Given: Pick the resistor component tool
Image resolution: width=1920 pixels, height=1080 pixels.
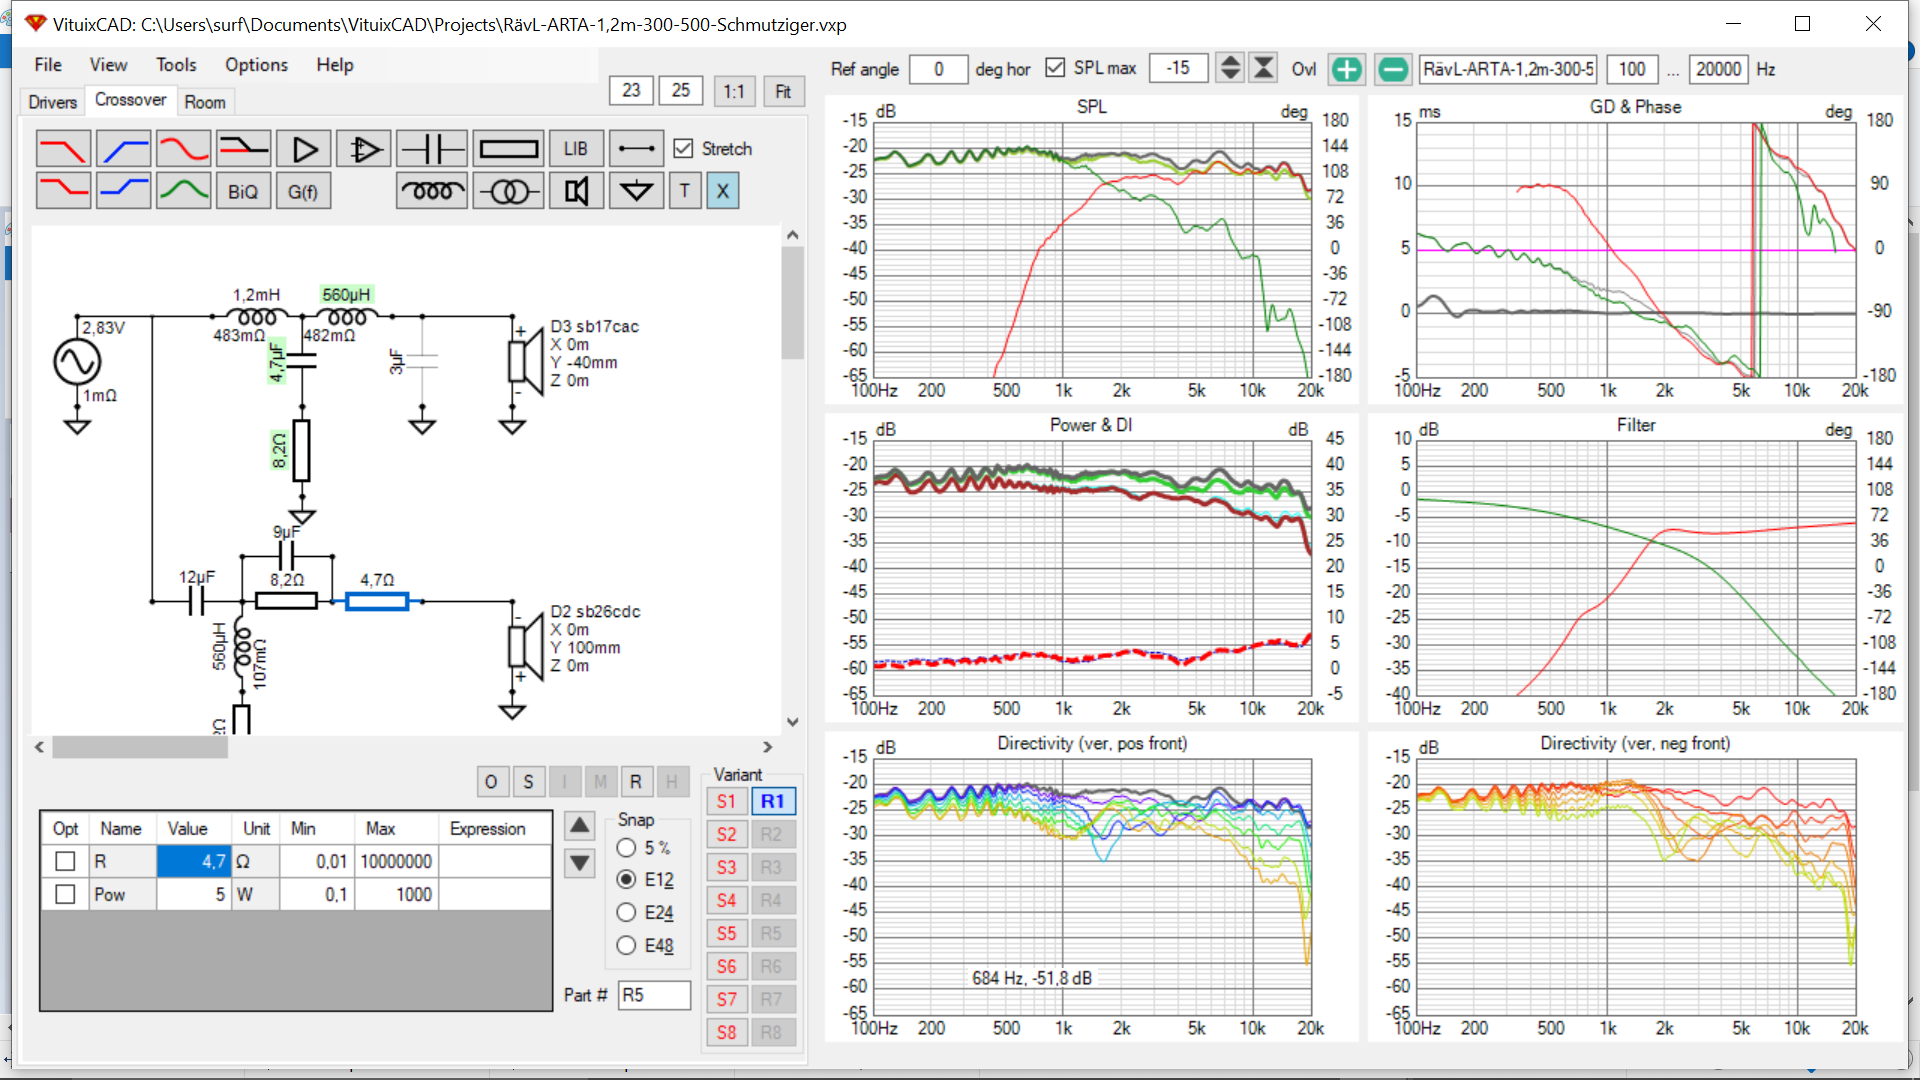Looking at the screenshot, I should [508, 149].
